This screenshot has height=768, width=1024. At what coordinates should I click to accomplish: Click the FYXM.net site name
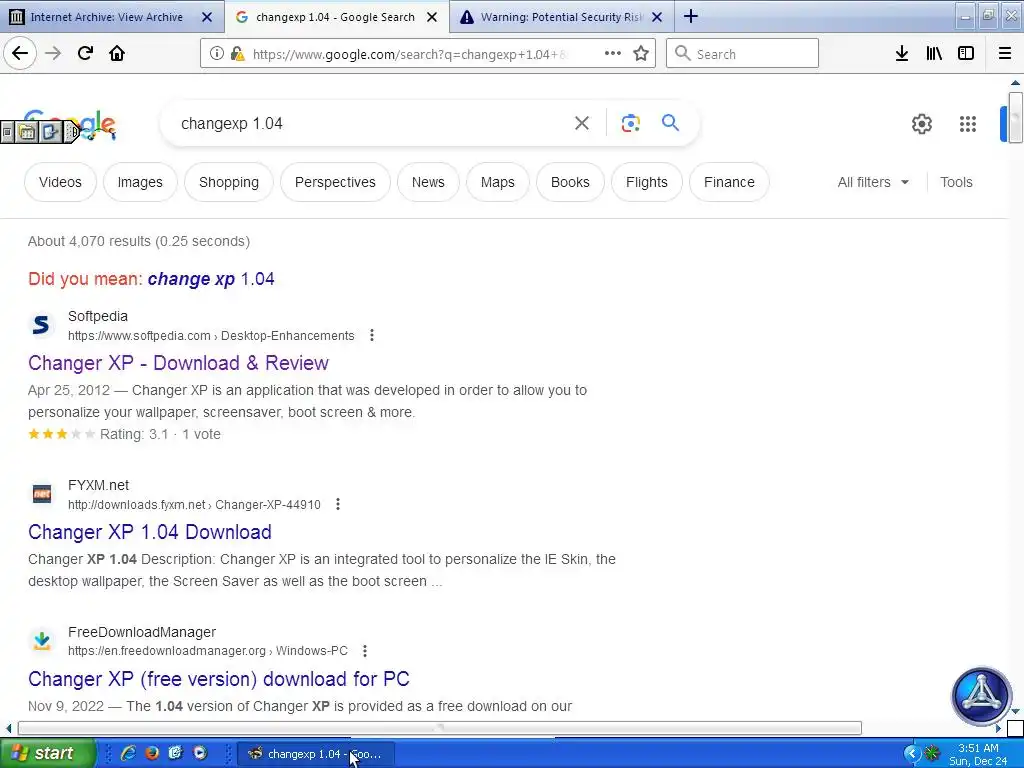[99, 485]
